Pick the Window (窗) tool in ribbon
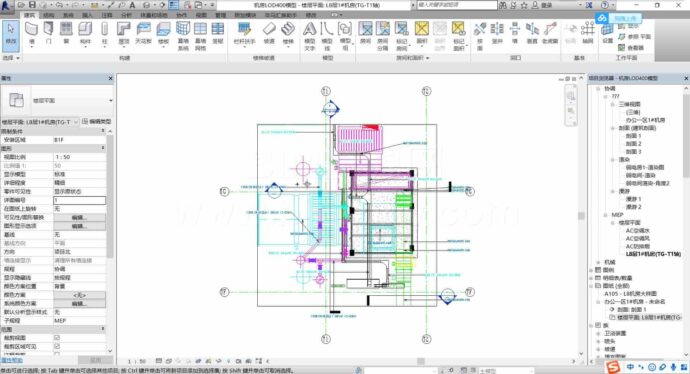690x374 pixels. point(66,33)
